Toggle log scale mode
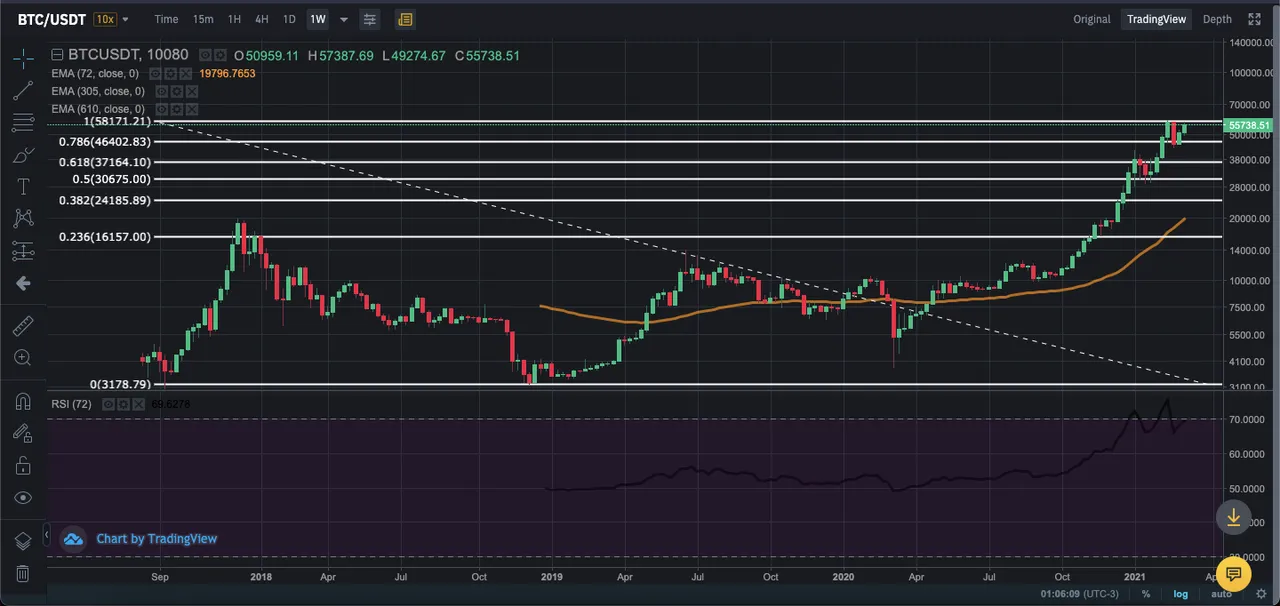Viewport: 1280px width, 606px height. click(x=1181, y=594)
